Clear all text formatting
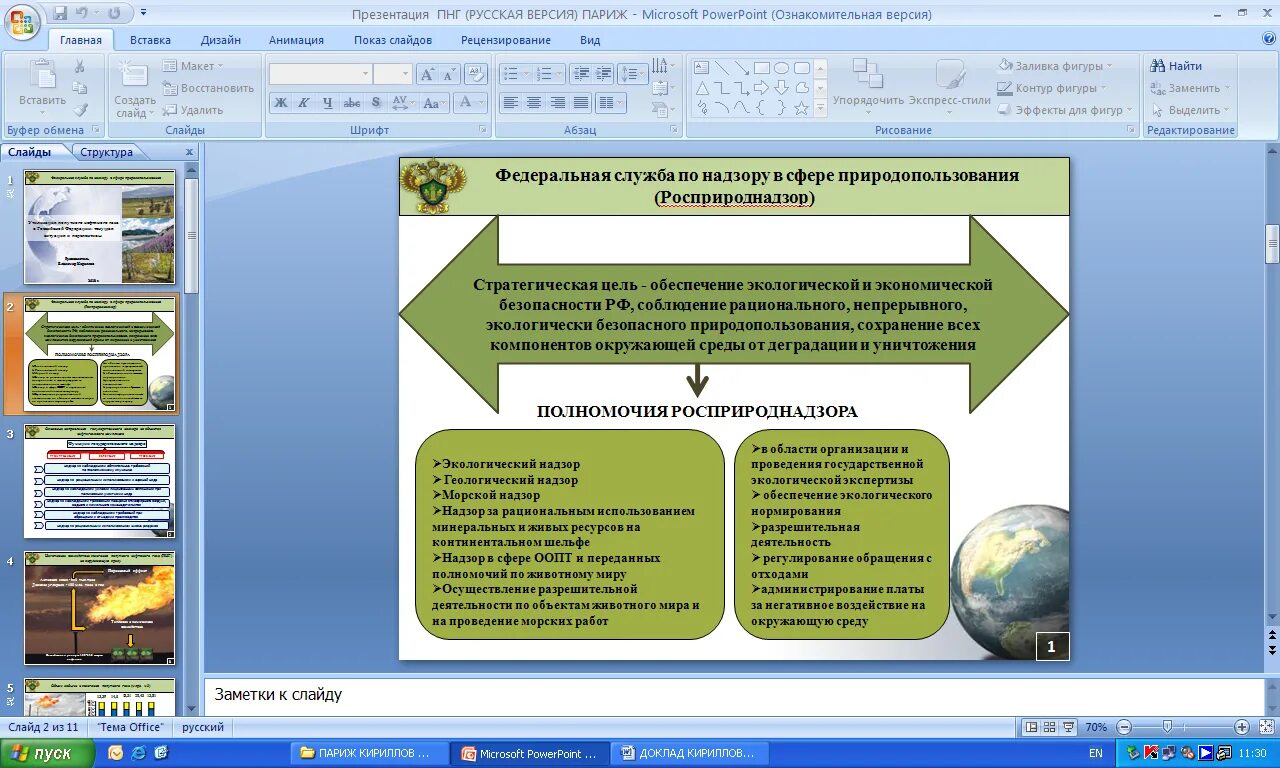The width and height of the screenshot is (1280, 768). click(x=478, y=74)
